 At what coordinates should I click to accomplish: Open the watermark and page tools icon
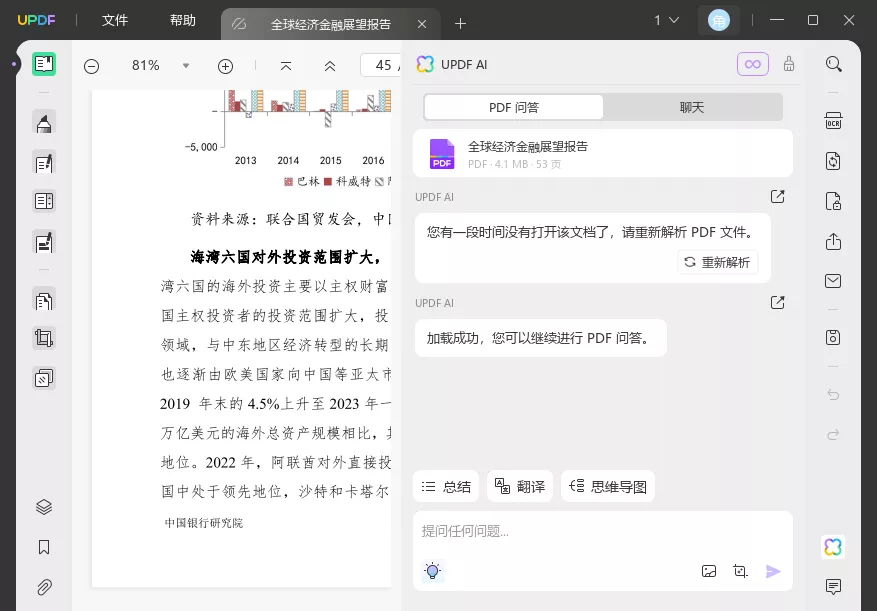point(44,378)
